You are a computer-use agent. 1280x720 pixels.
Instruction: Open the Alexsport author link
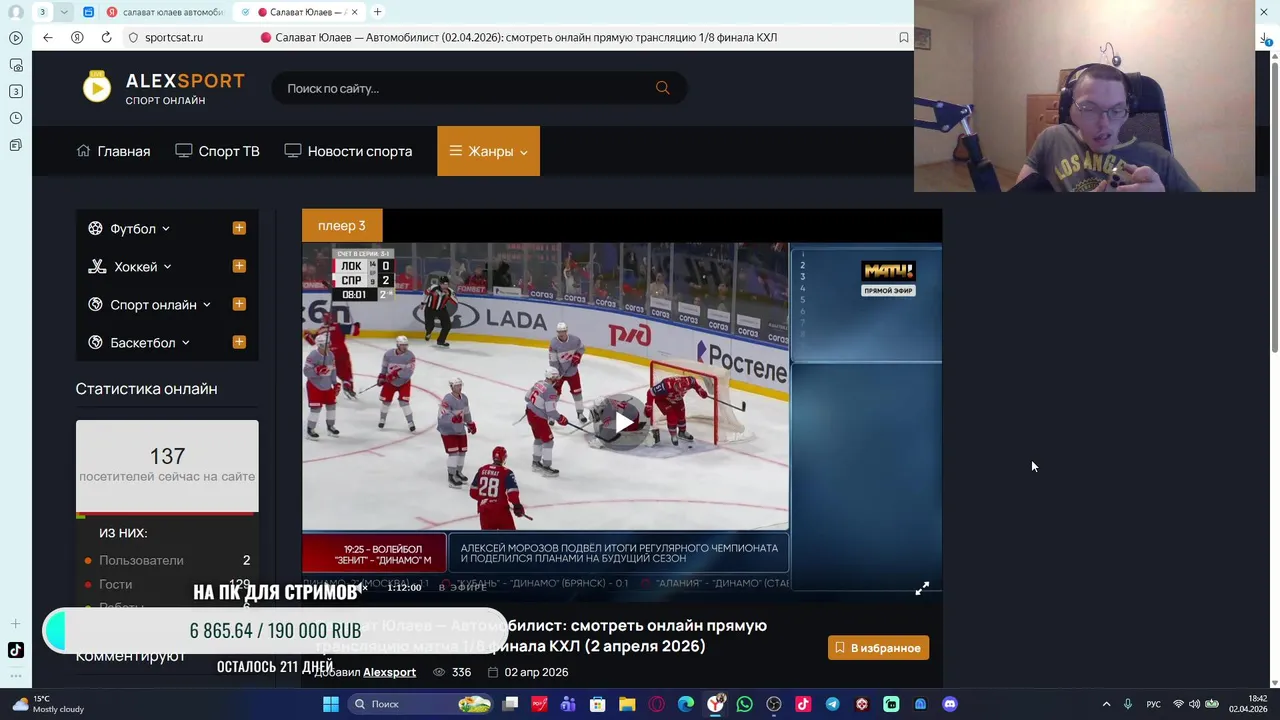389,672
